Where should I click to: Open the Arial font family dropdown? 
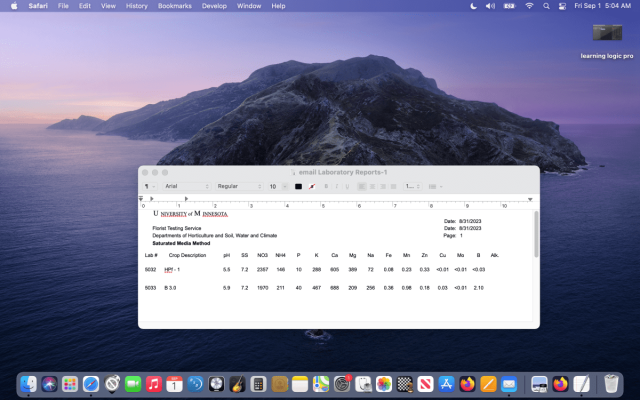[x=187, y=187]
